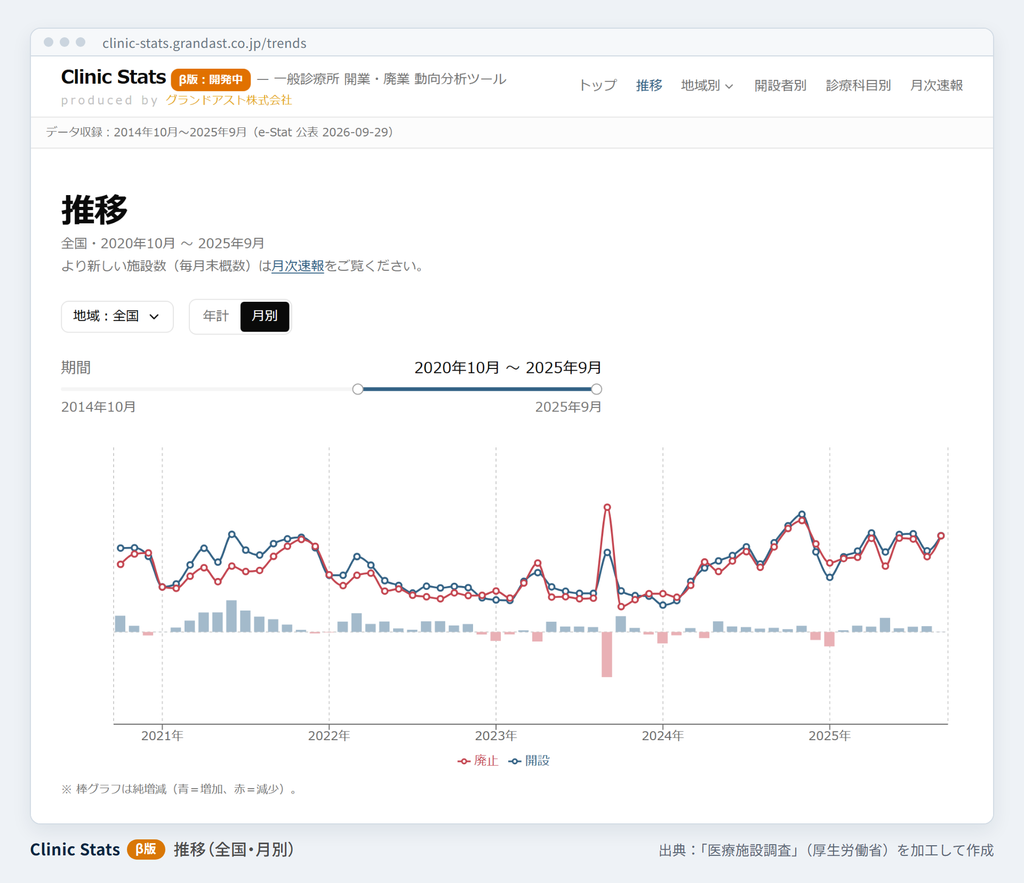Click the 2024年 axis label
The image size is (1024, 883).
663,736
